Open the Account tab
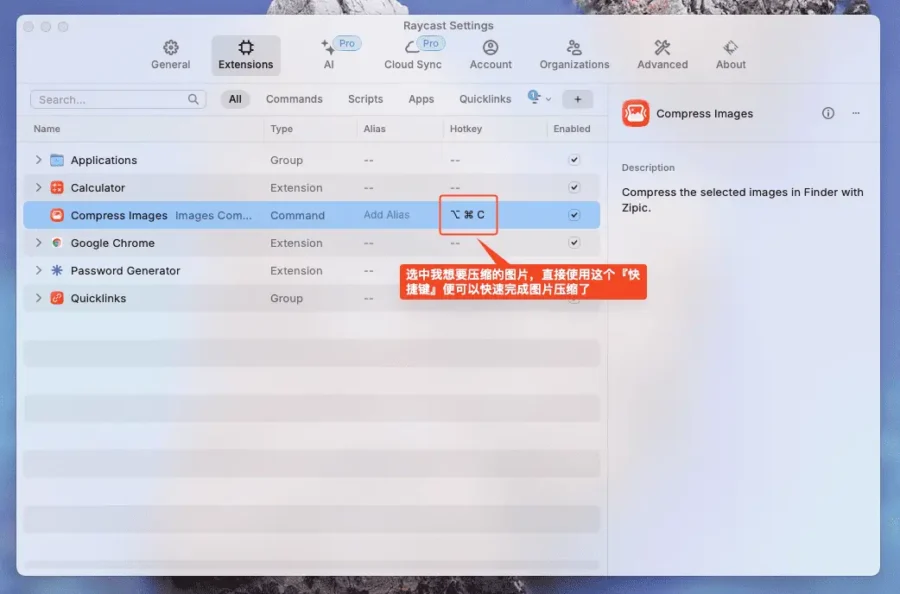Image resolution: width=900 pixels, height=594 pixels. 490,55
